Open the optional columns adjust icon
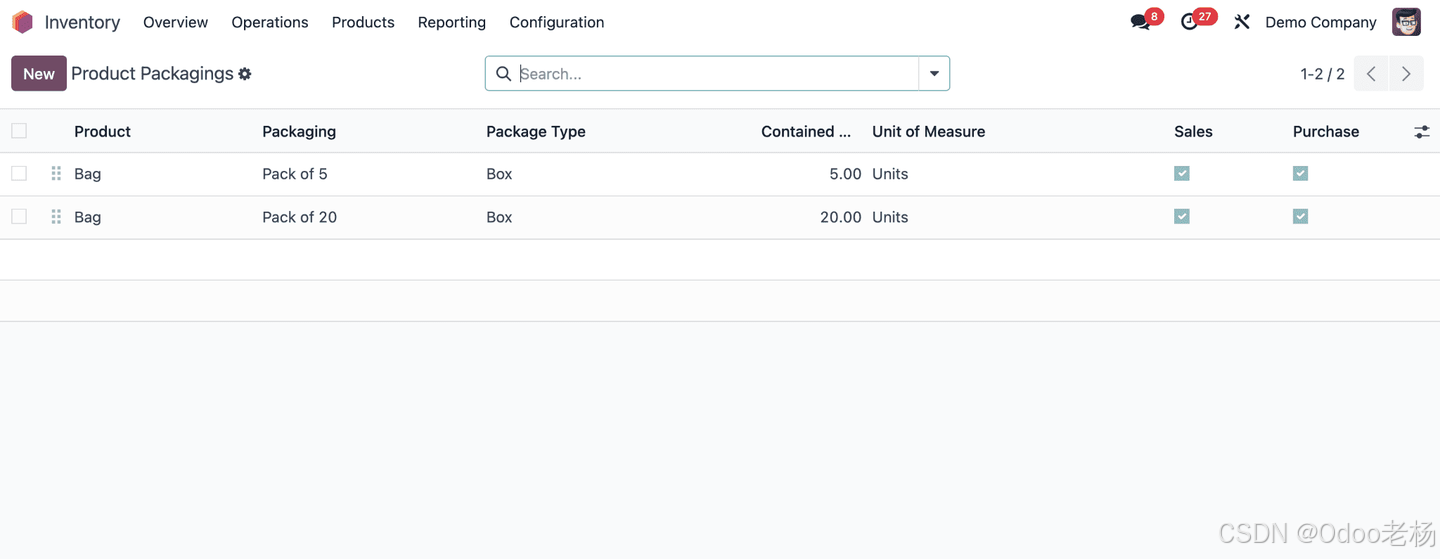 [x=1421, y=132]
